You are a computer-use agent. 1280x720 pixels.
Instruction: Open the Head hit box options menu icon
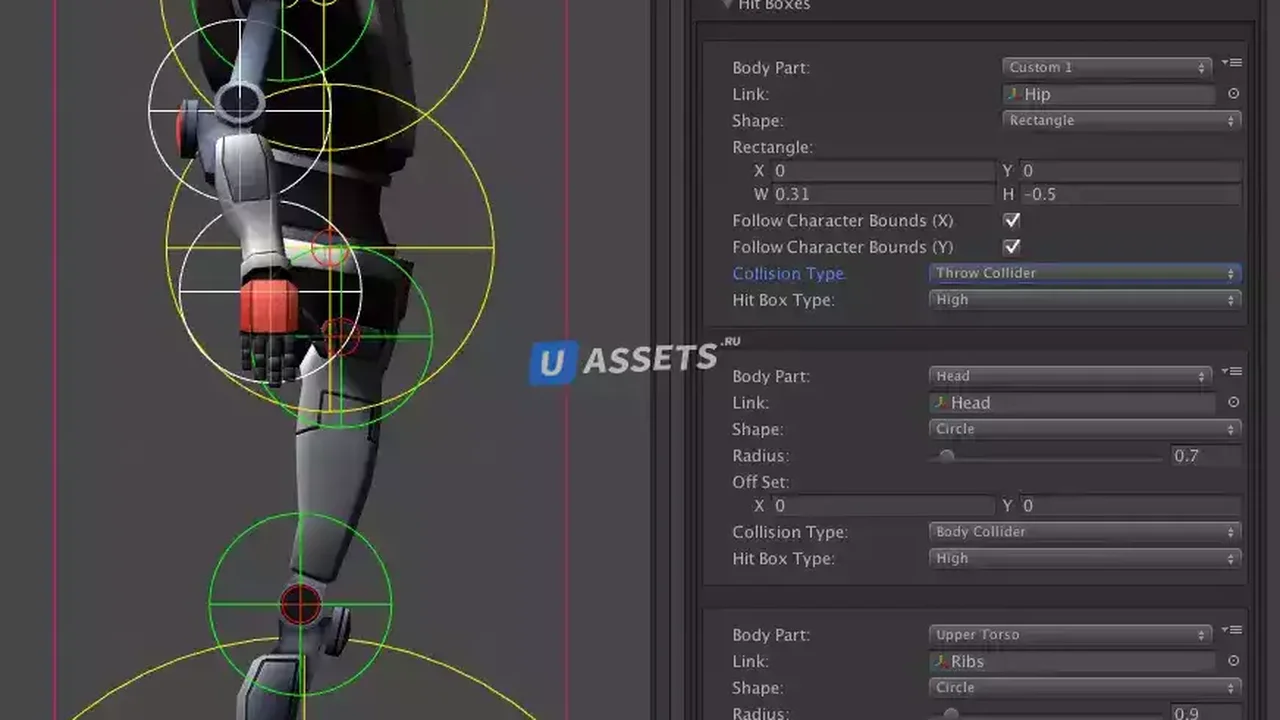[1232, 372]
